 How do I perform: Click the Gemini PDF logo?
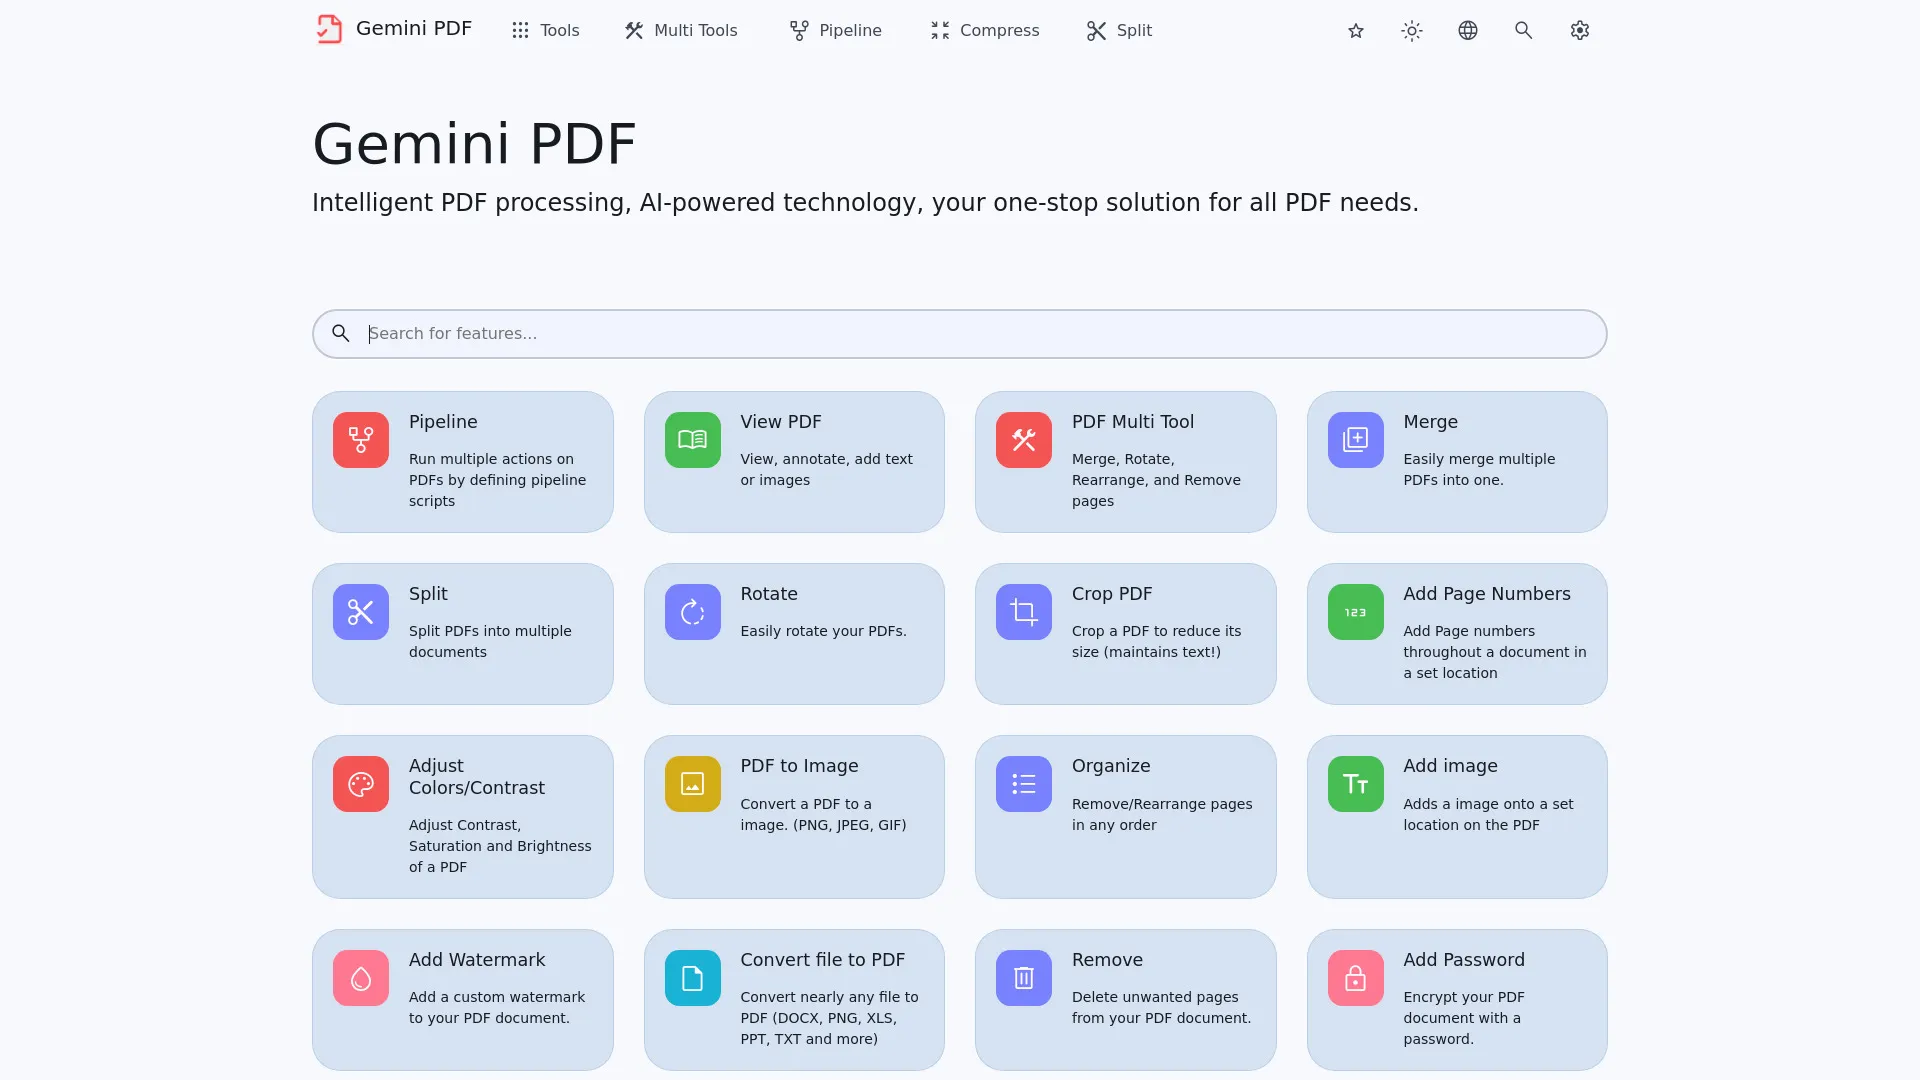click(392, 29)
